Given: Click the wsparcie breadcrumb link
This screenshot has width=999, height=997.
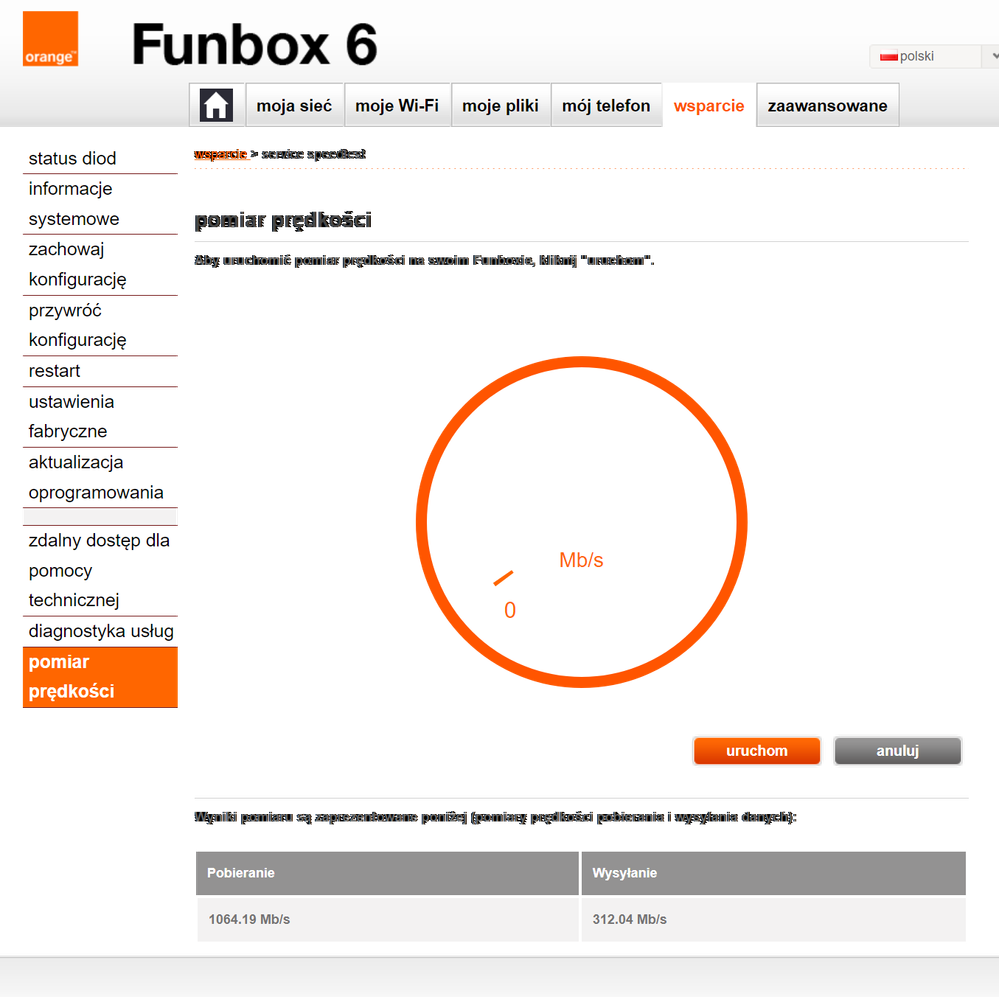Looking at the screenshot, I should coord(220,154).
